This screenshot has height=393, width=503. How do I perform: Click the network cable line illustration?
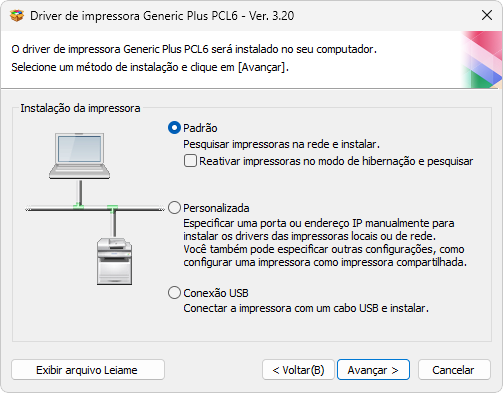click(x=95, y=209)
